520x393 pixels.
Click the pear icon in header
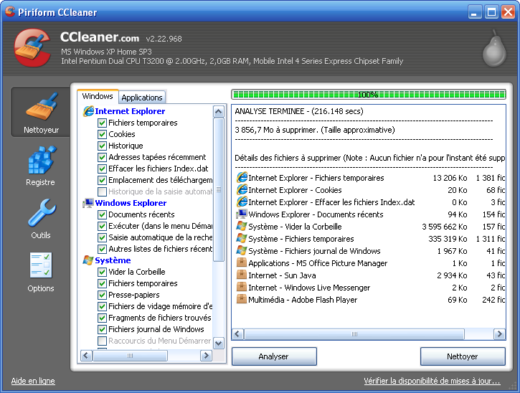(494, 49)
